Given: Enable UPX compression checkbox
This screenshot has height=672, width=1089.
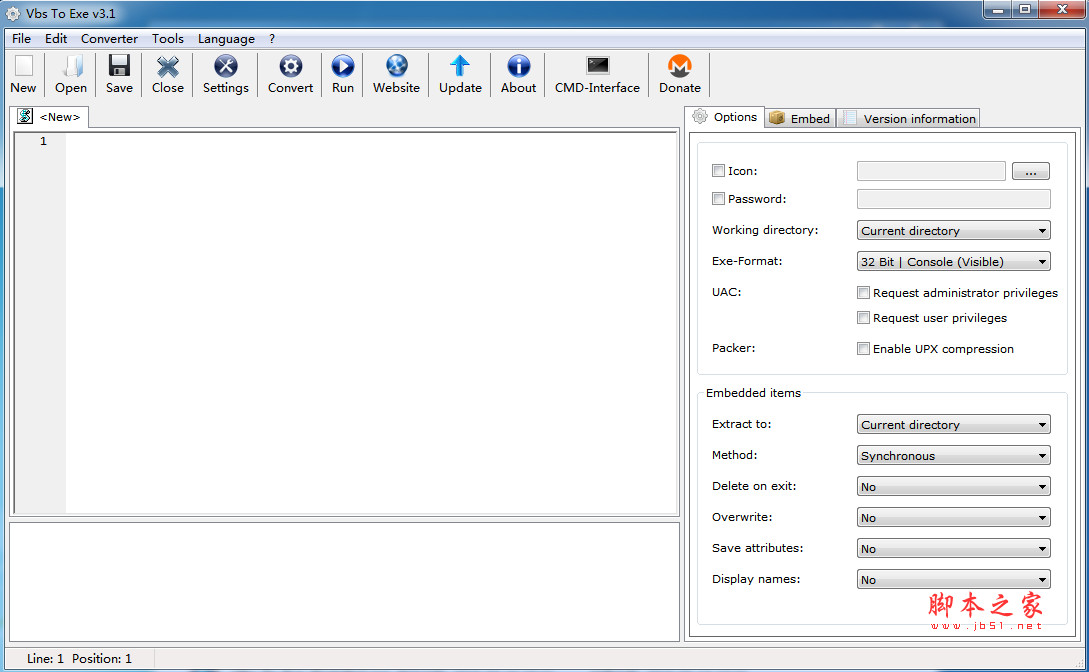Looking at the screenshot, I should 863,349.
